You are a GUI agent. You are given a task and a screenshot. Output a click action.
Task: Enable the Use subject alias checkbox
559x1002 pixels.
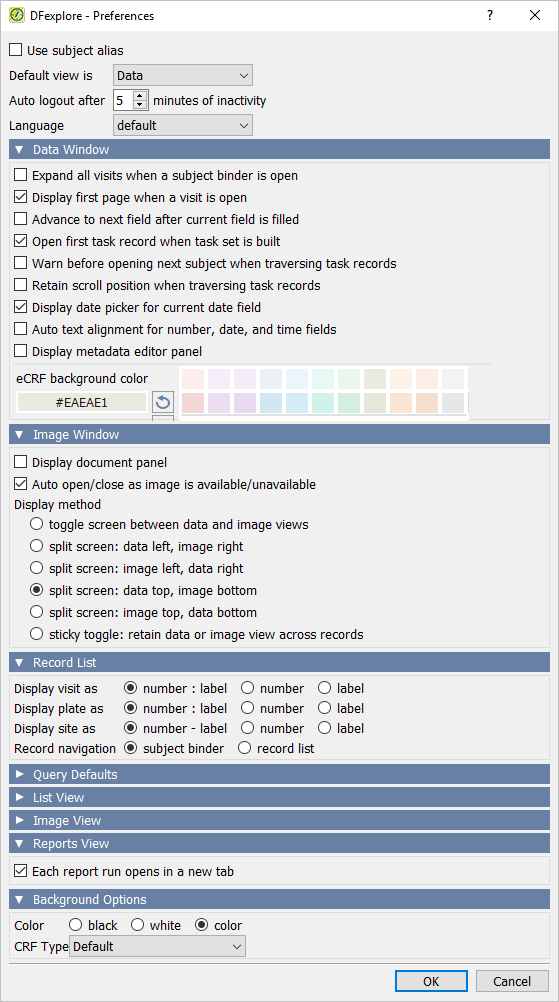click(x=16, y=50)
